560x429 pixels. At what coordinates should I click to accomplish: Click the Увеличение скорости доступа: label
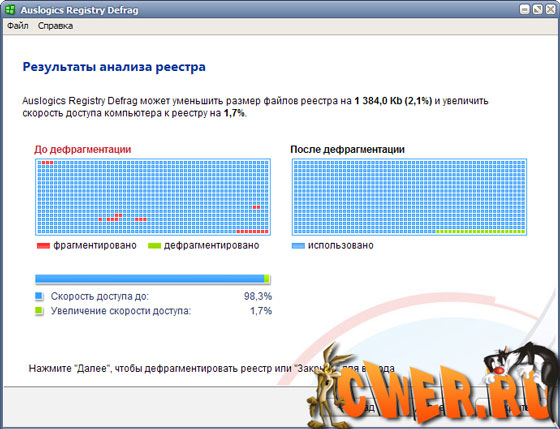click(x=121, y=311)
